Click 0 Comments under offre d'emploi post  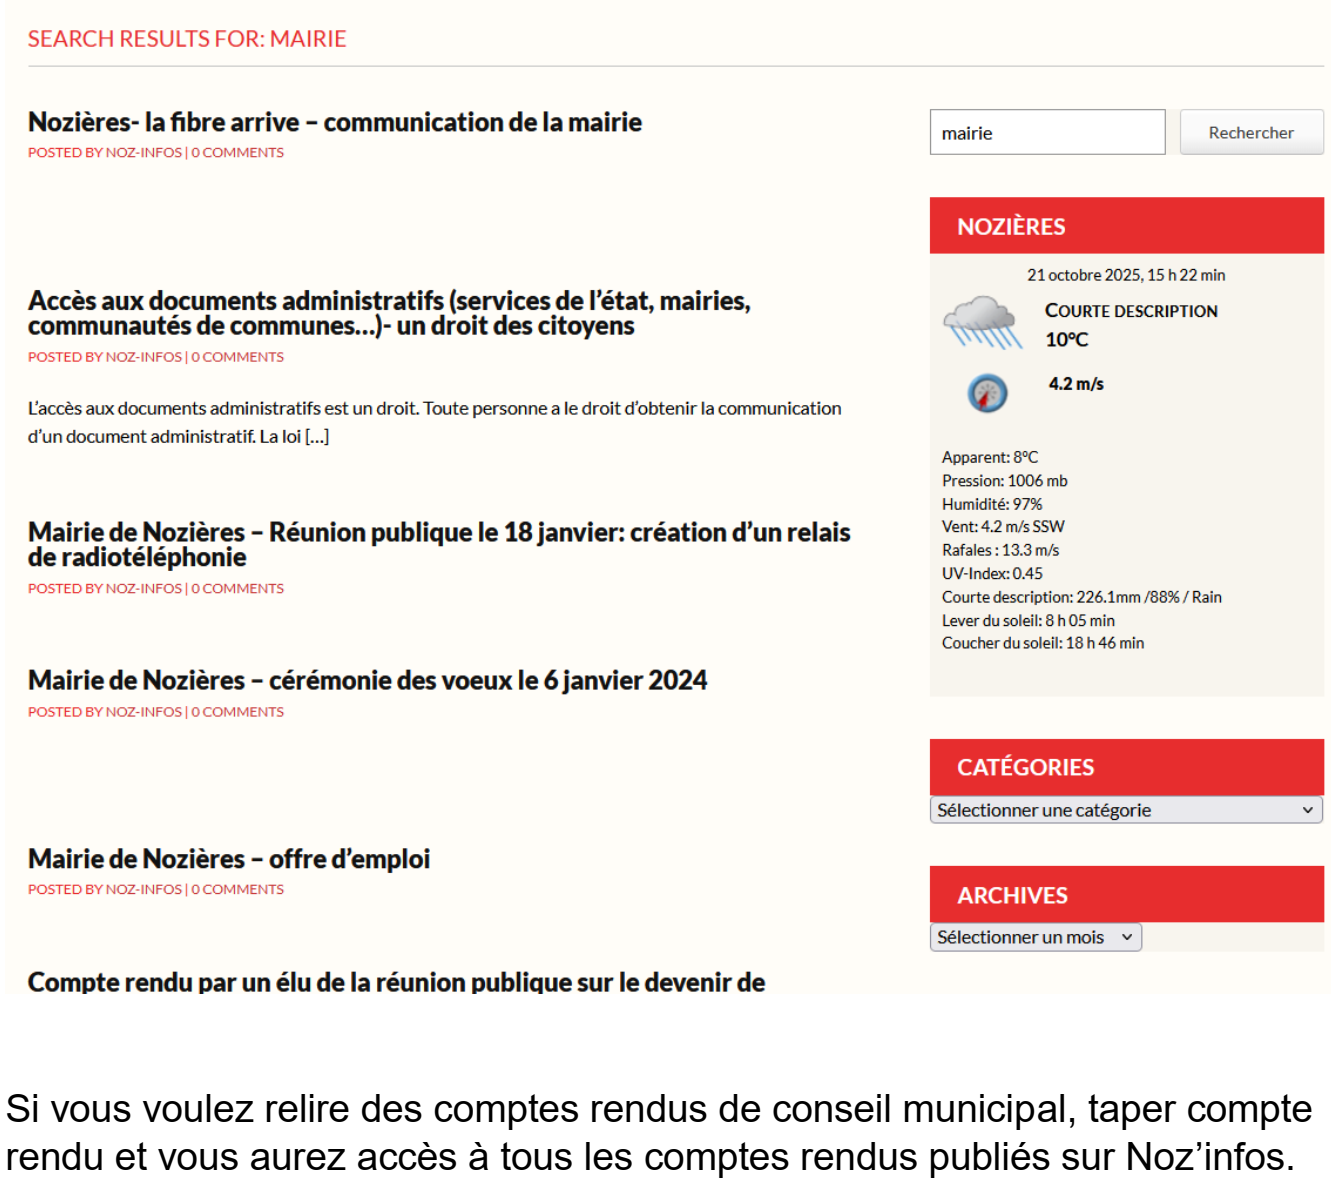coord(238,890)
